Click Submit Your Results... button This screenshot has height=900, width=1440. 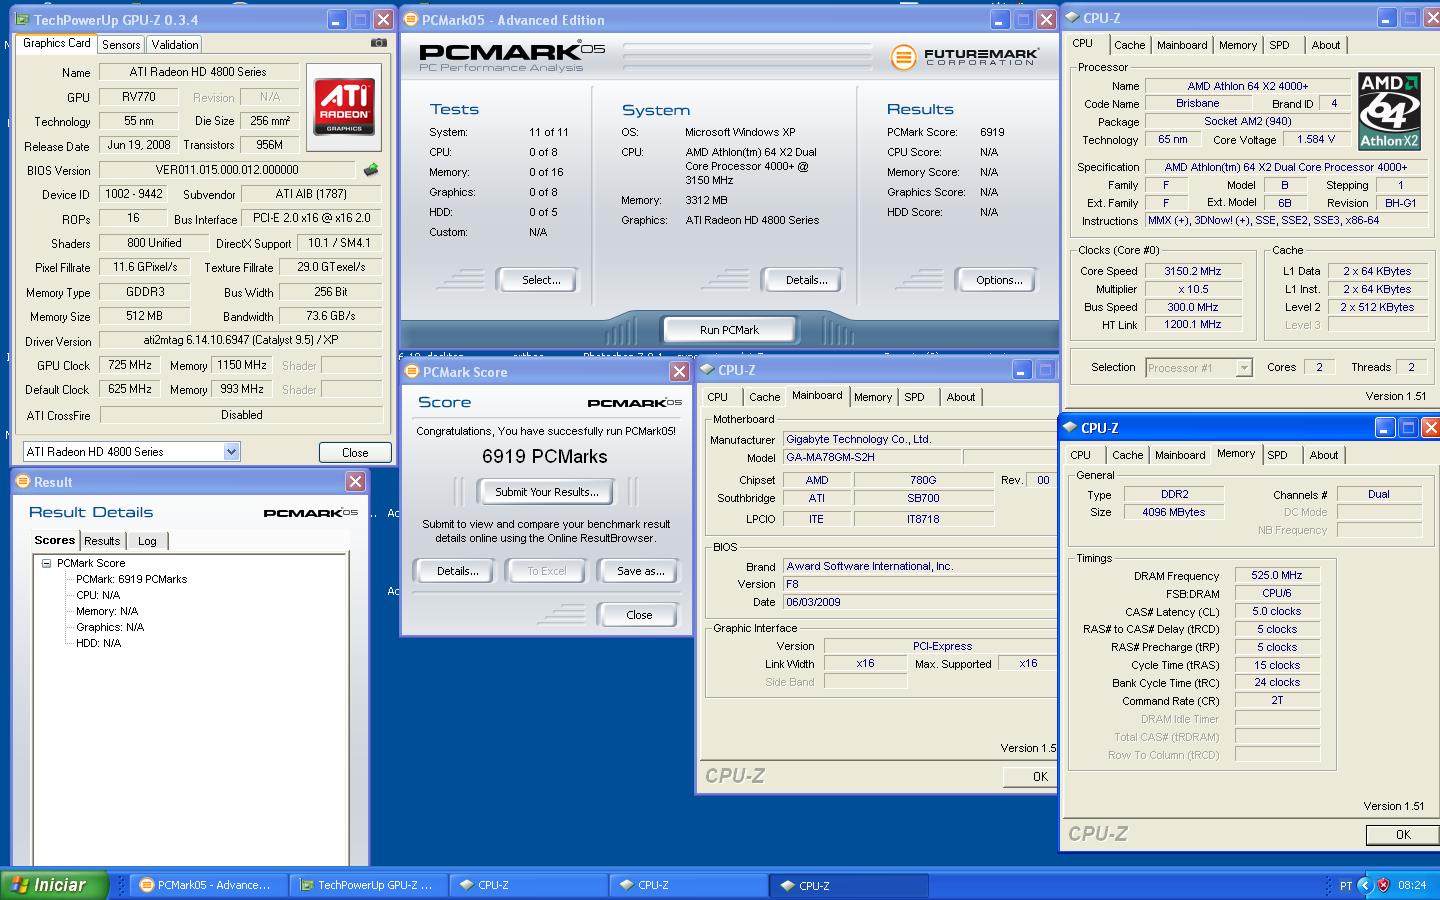(546, 492)
